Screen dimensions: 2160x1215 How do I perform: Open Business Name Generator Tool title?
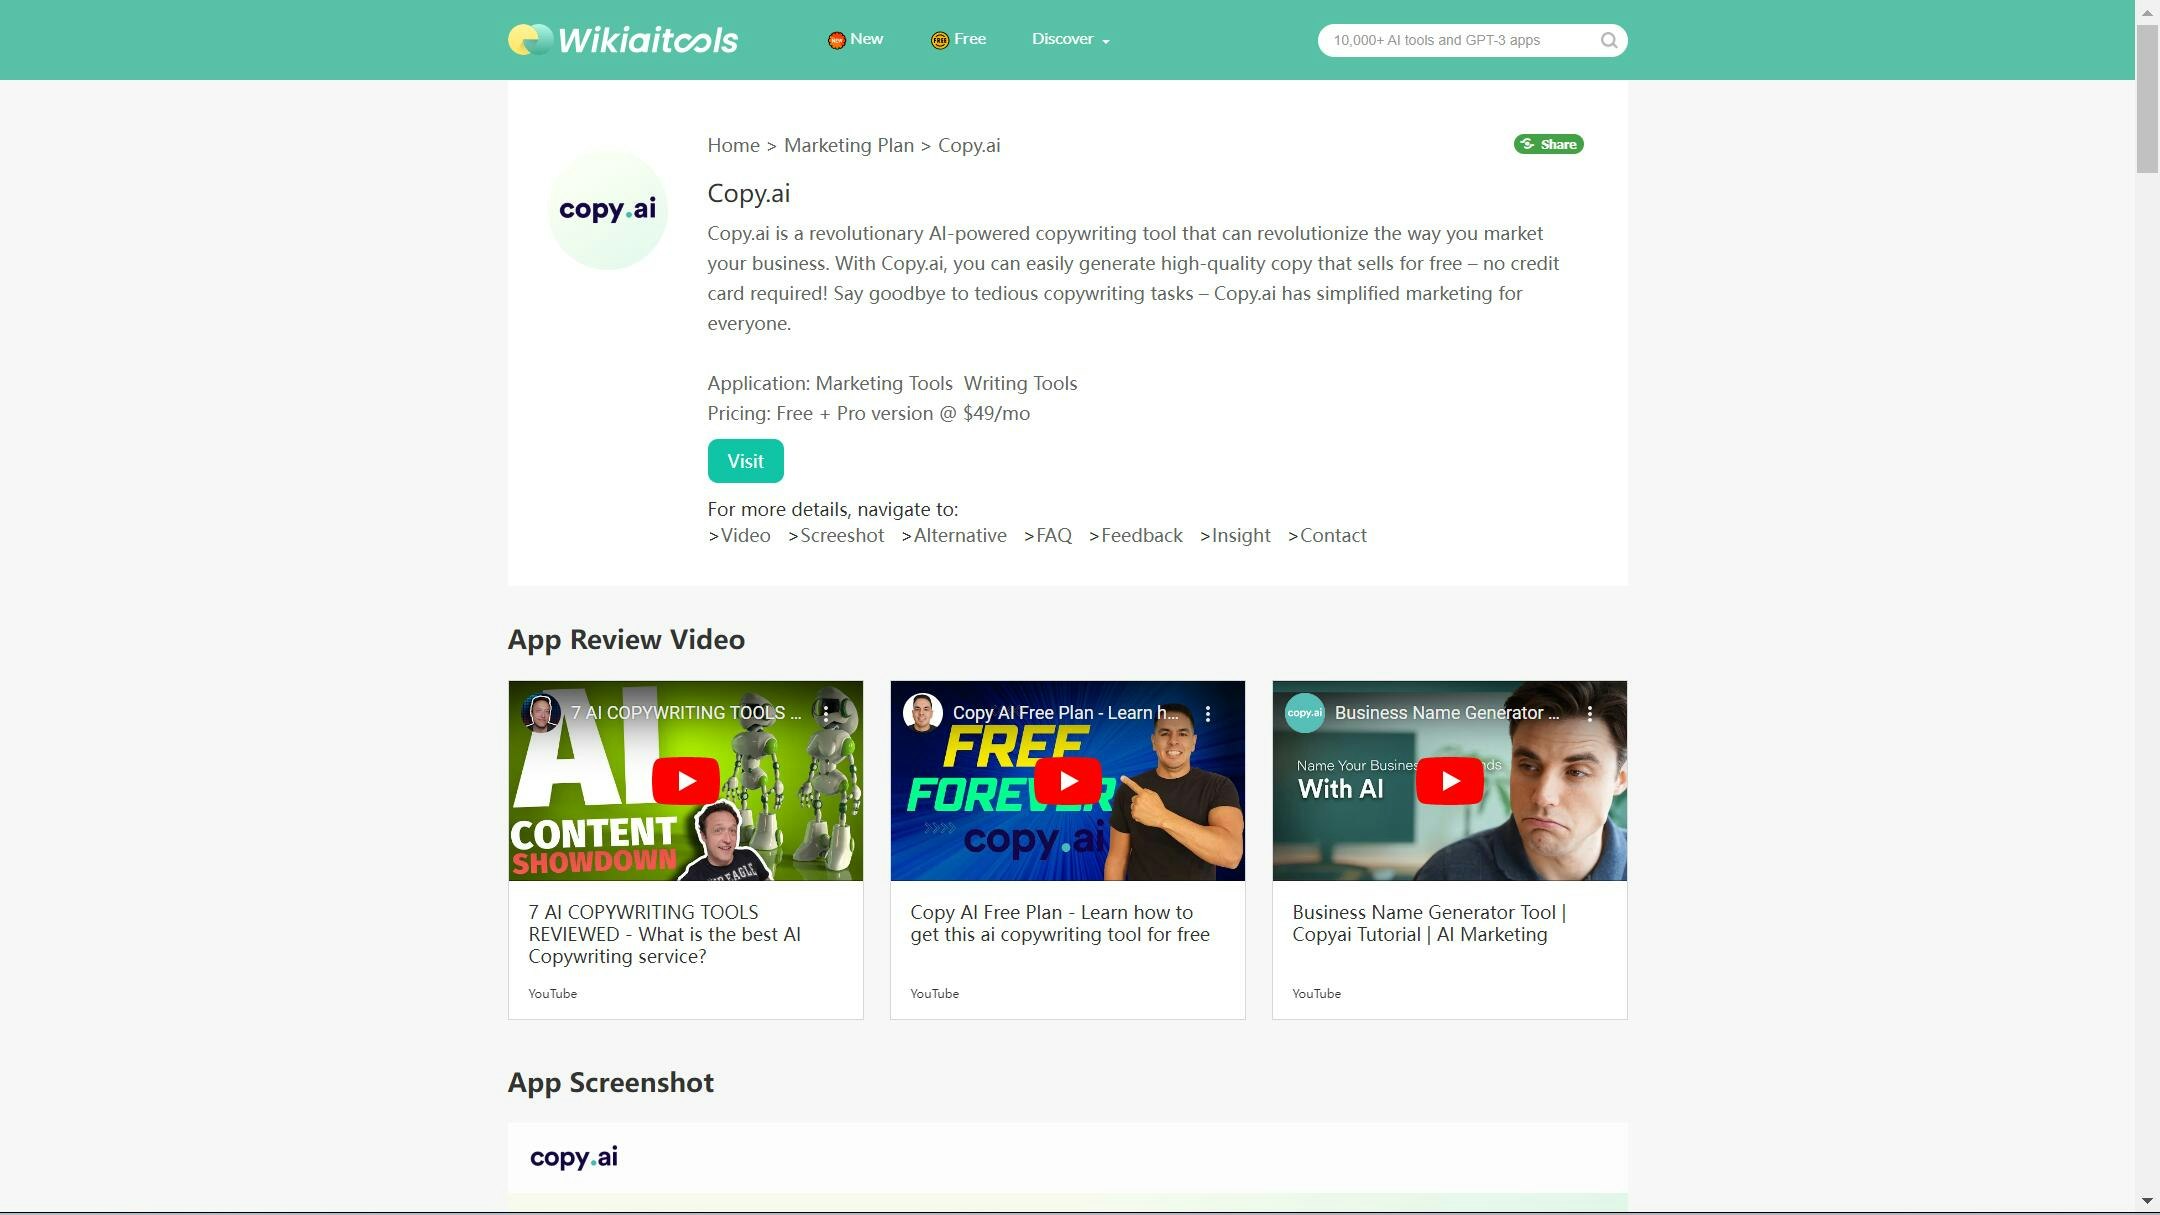pos(1429,923)
